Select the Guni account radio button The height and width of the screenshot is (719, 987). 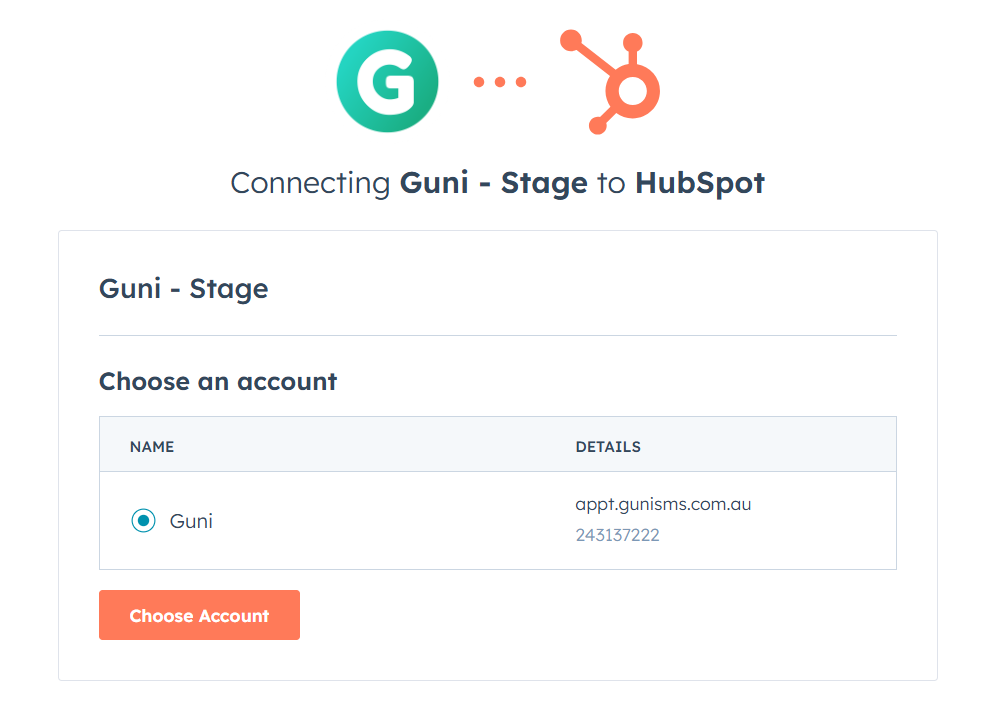tap(144, 521)
